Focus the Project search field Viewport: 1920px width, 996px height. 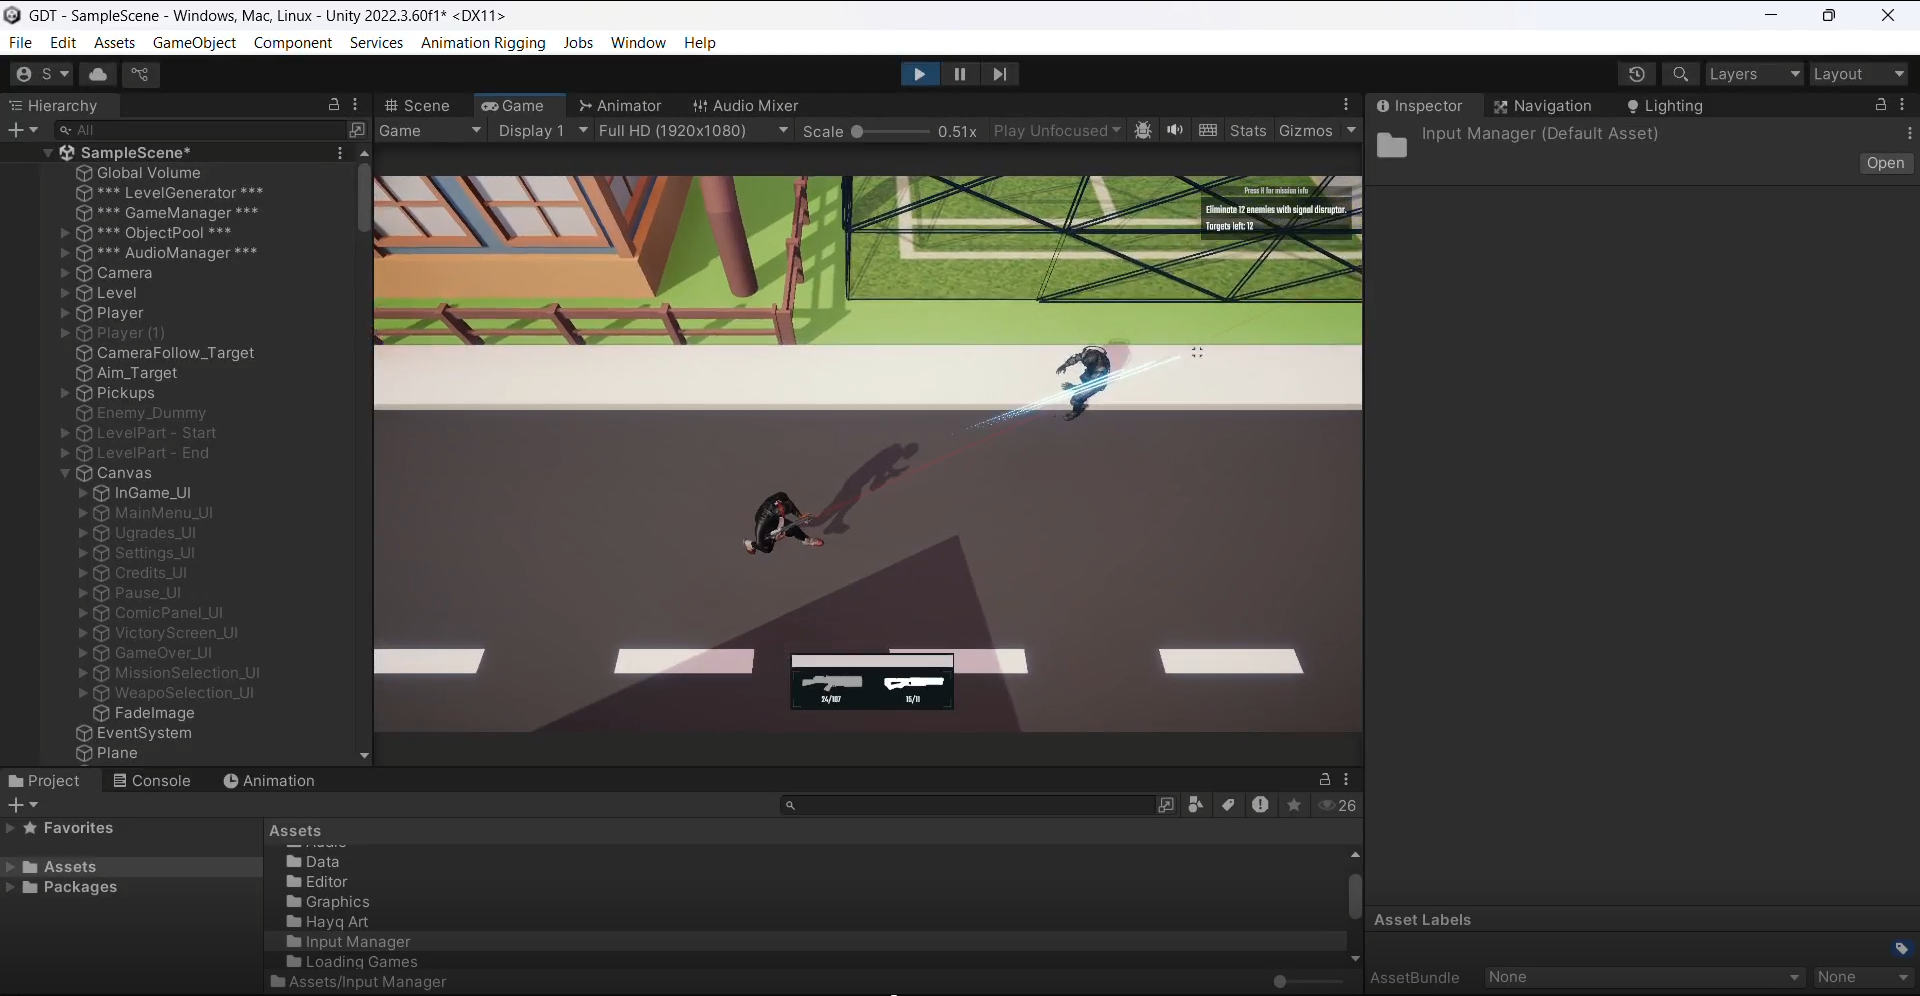(x=967, y=805)
